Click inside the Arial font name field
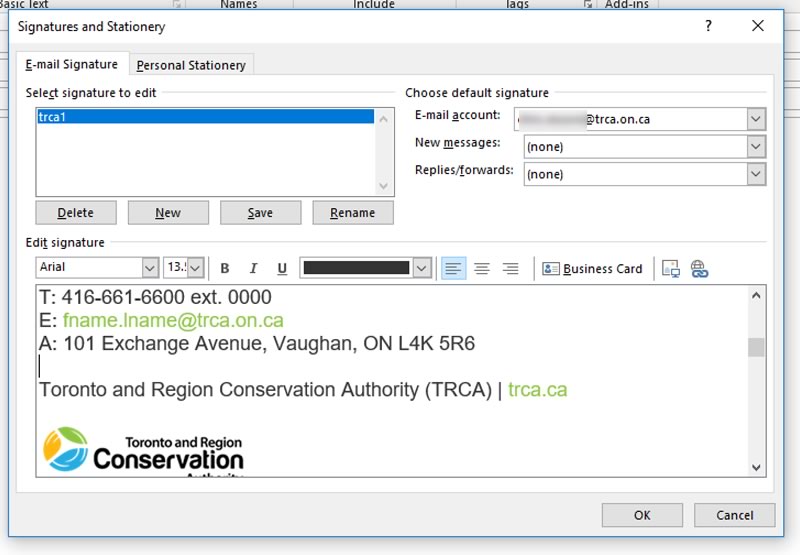This screenshot has height=555, width=800. pyautogui.click(x=89, y=267)
